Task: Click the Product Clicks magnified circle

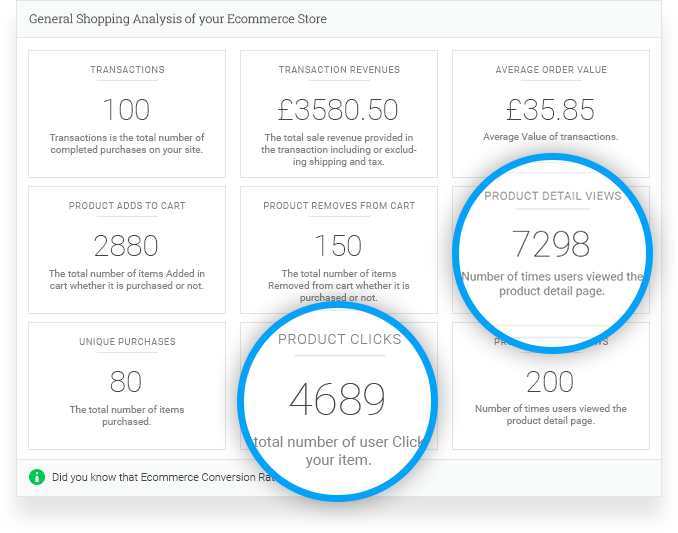Action: pos(338,402)
